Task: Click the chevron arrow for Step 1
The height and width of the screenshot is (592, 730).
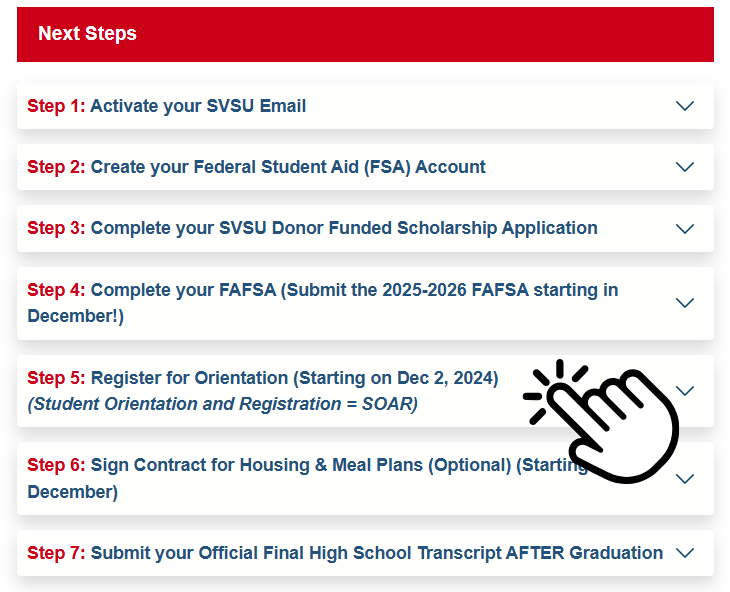Action: (x=685, y=106)
